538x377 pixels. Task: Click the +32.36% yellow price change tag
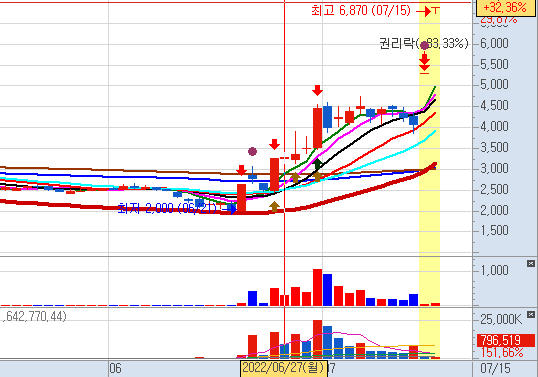[x=505, y=7]
